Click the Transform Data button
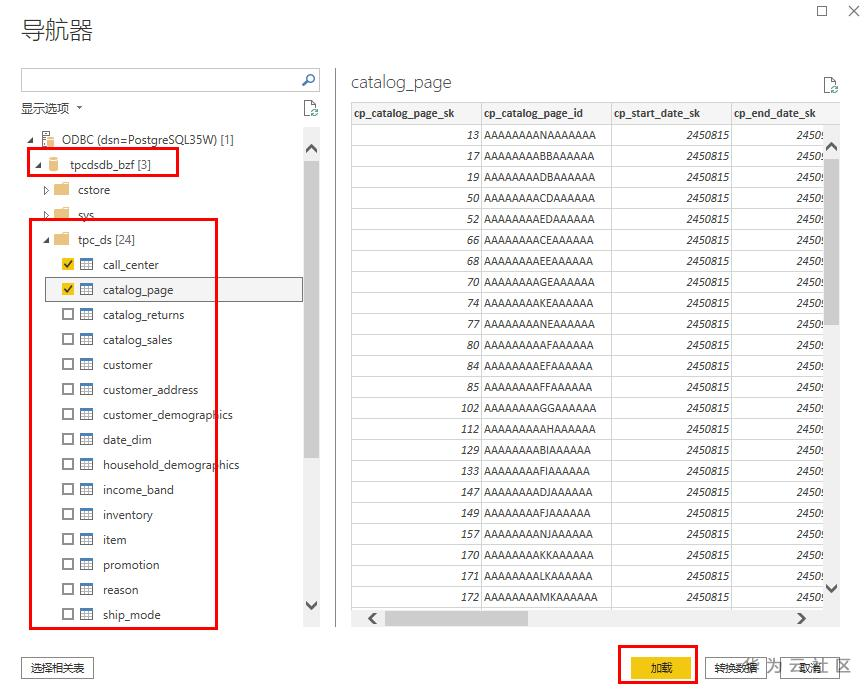 point(736,668)
